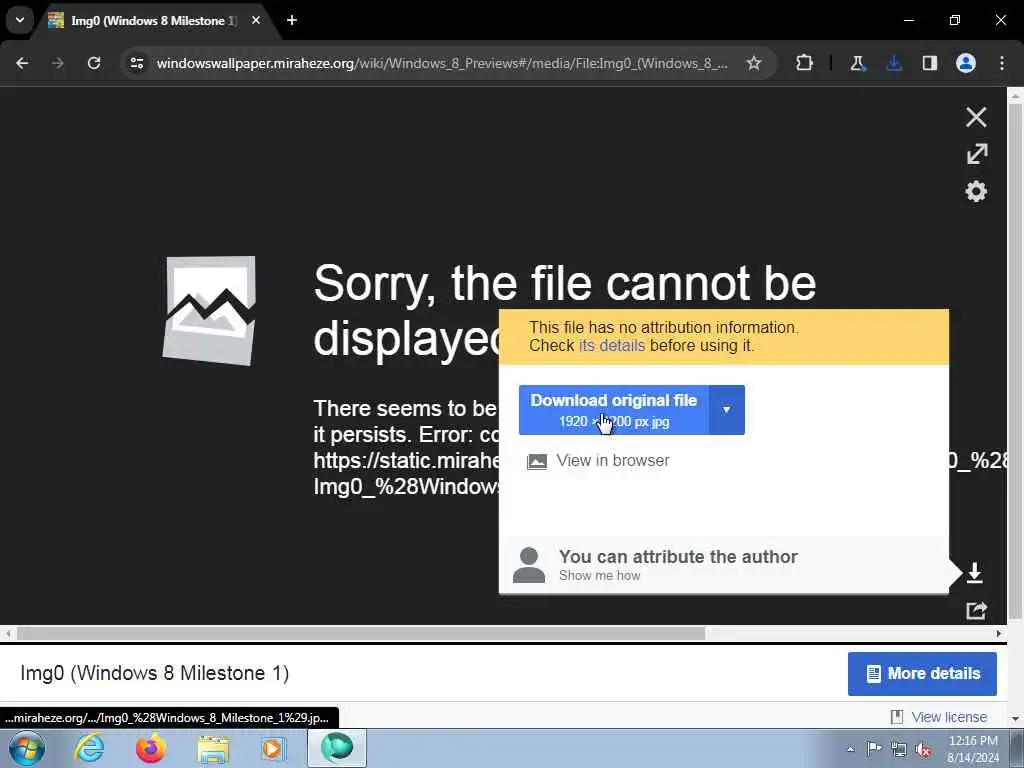Open File Explorer folder icon in taskbar
The image size is (1024, 768).
213,749
